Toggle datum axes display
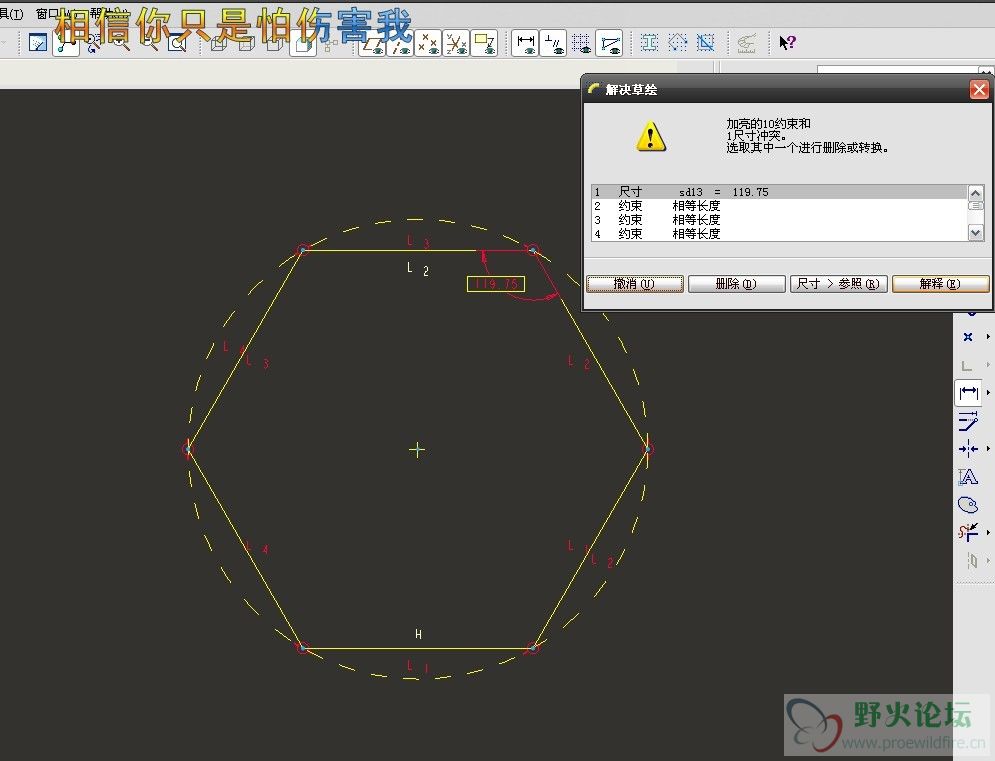The height and width of the screenshot is (761, 995). click(401, 44)
